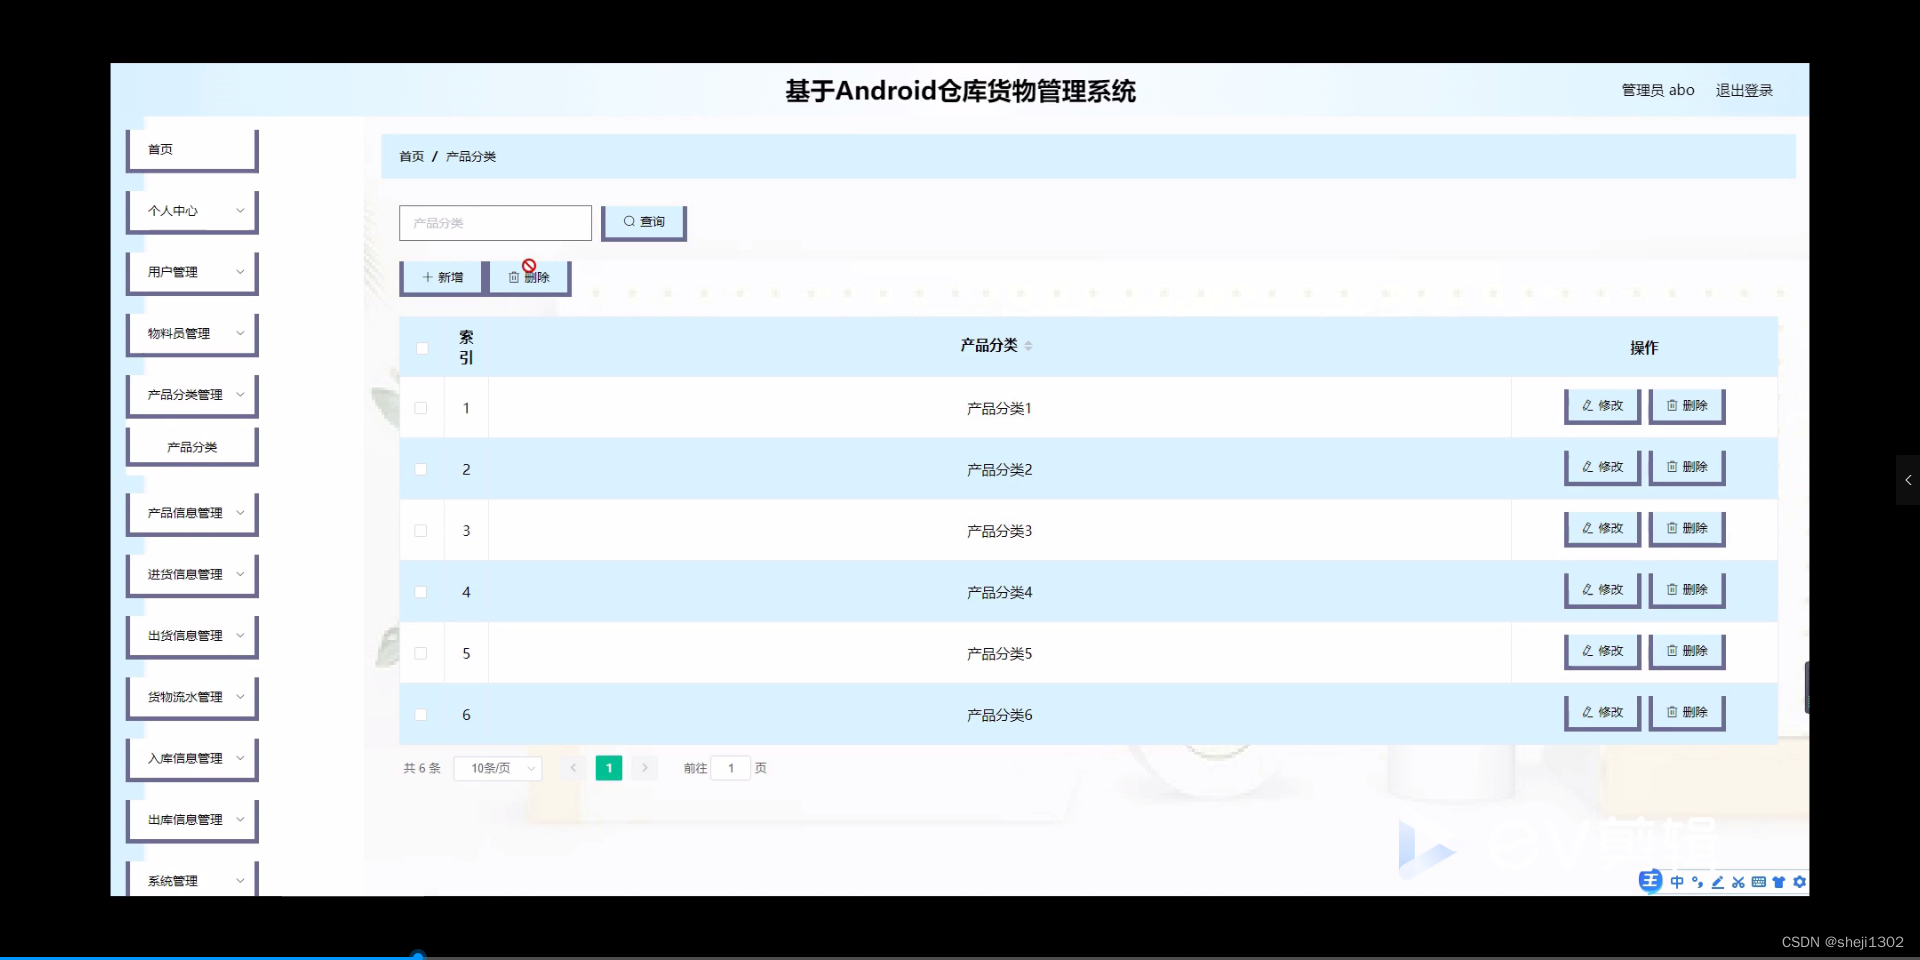This screenshot has width=1920, height=960.
Task: Click the magnifier icon on the 查询 button
Action: (629, 221)
